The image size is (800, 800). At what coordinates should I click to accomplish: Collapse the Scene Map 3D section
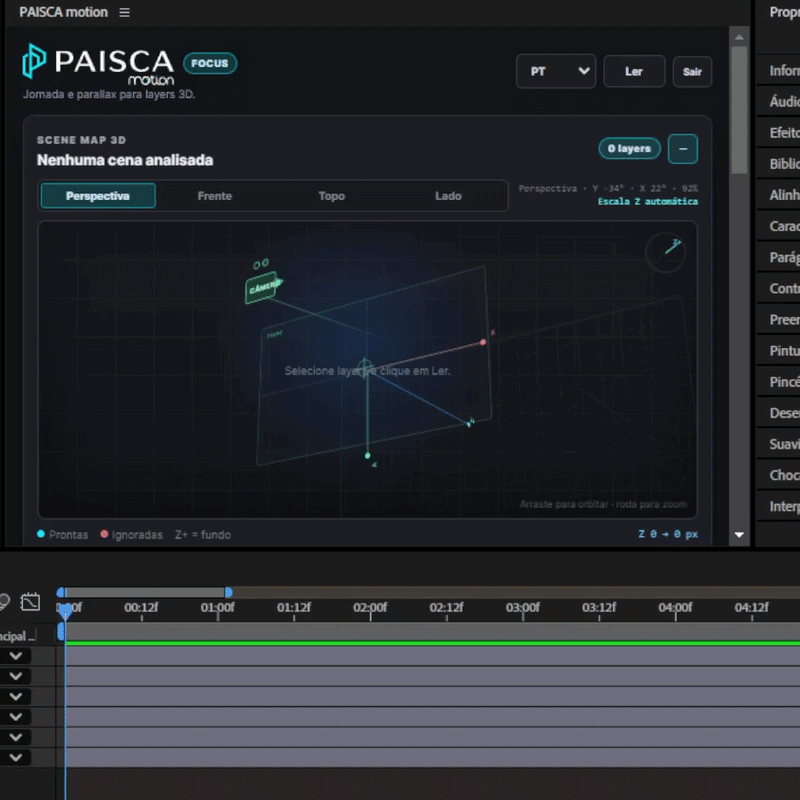click(x=683, y=149)
